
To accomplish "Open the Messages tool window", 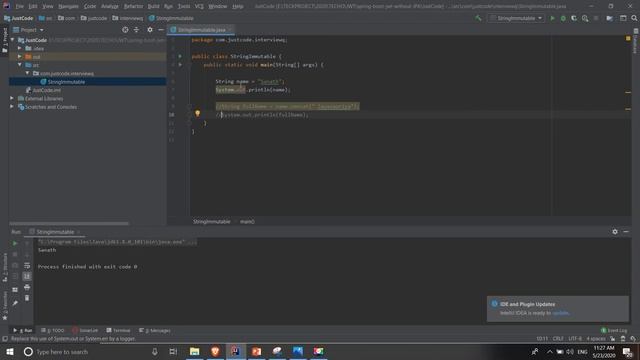I will (x=154, y=330).
